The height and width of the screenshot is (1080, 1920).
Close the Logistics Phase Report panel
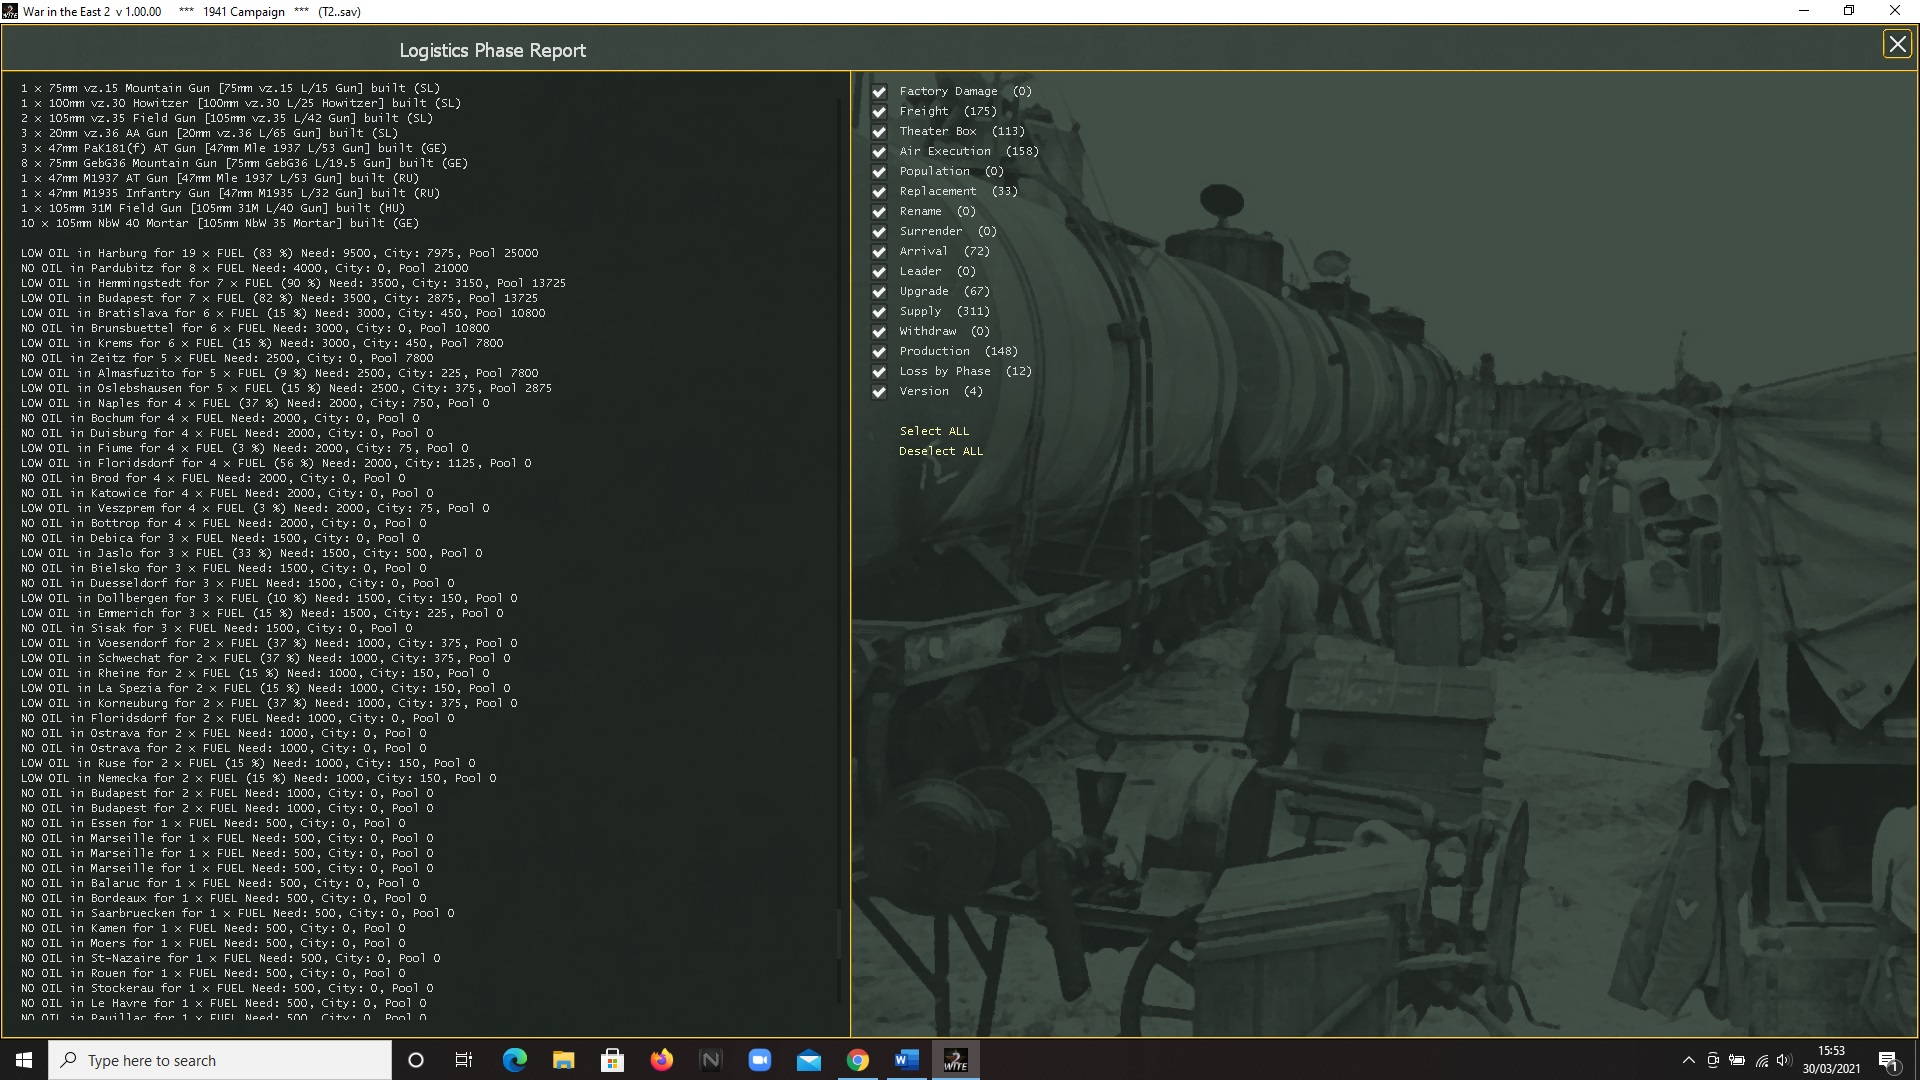pyautogui.click(x=1896, y=44)
